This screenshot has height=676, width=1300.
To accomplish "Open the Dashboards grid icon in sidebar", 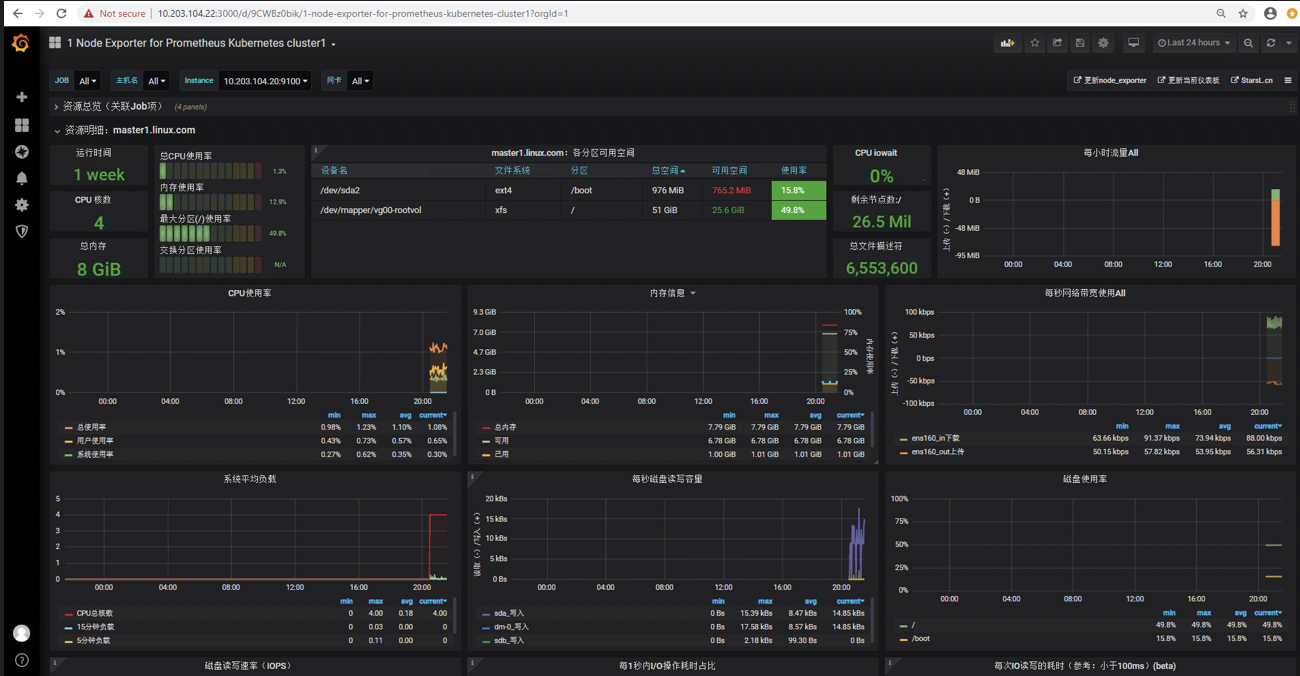I will [21, 125].
